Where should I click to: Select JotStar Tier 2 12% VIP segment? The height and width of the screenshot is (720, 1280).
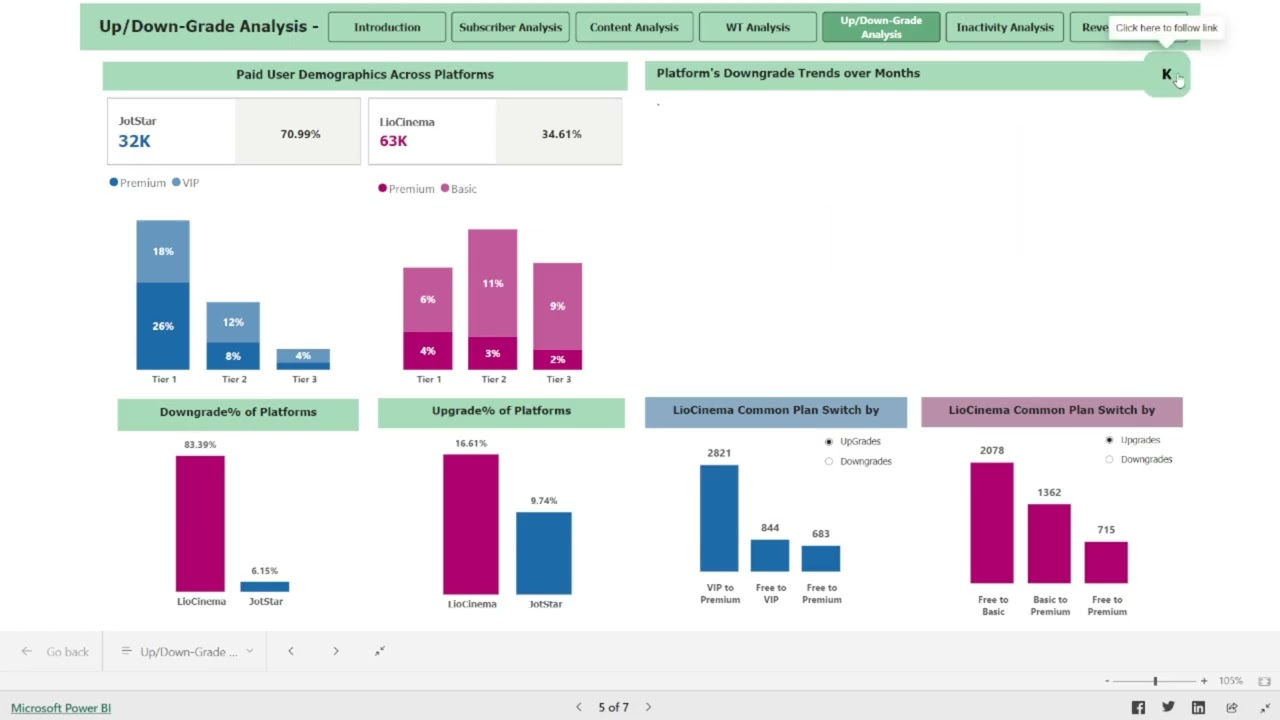coord(233,322)
